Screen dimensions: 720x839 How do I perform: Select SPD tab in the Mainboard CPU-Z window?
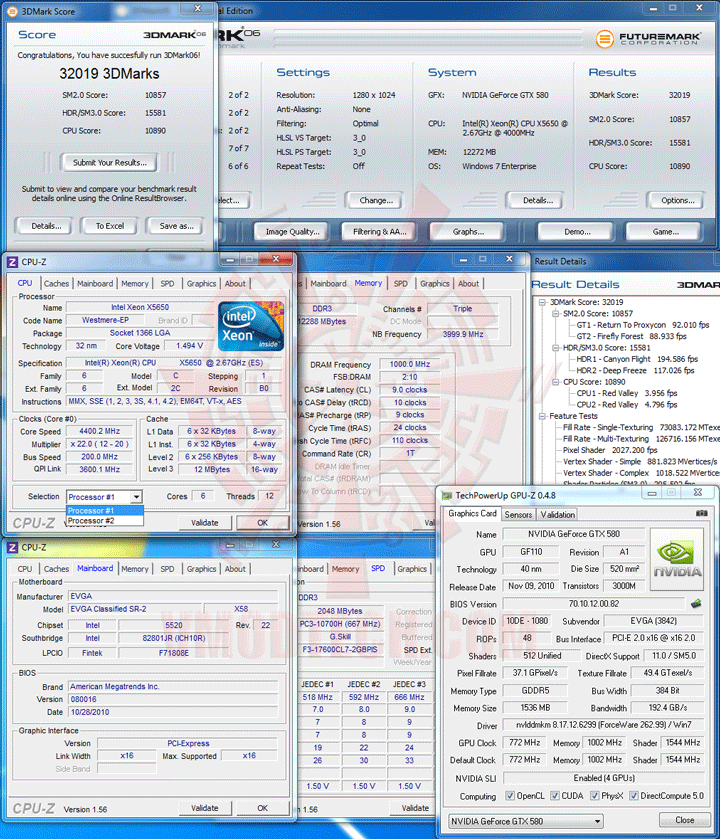pyautogui.click(x=167, y=569)
